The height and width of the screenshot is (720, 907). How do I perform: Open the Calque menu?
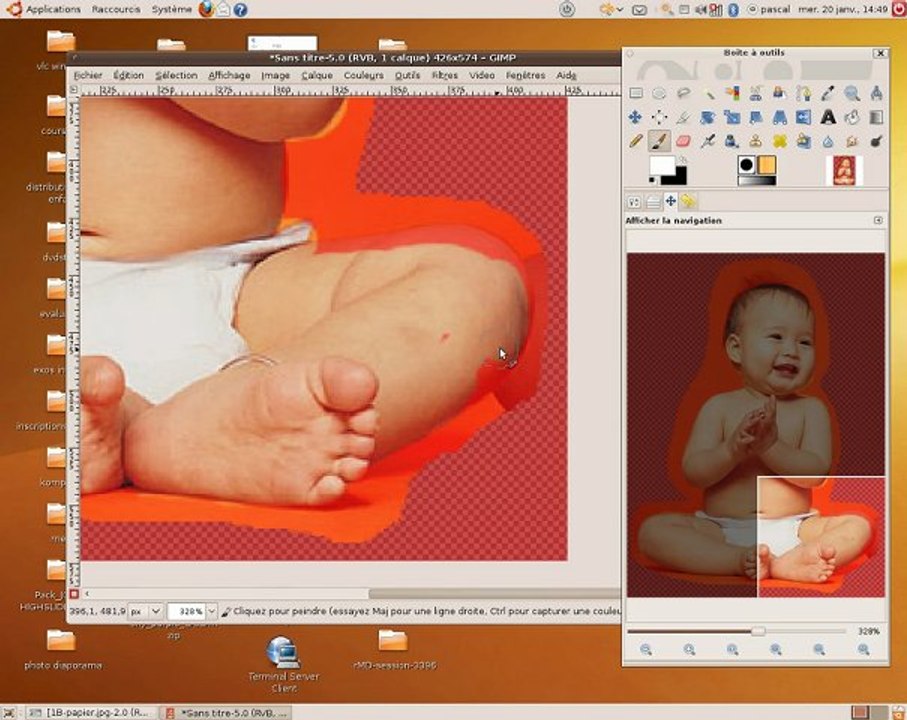(316, 75)
